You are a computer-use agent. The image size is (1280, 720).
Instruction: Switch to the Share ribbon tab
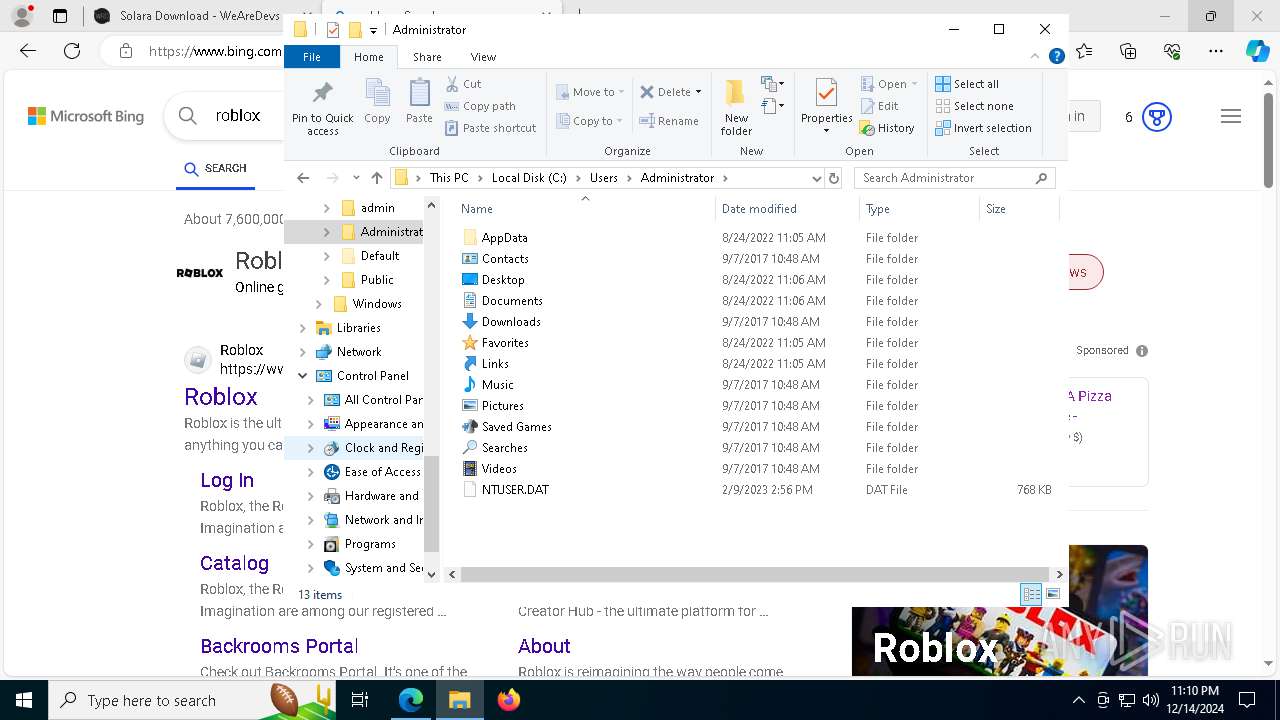[x=427, y=57]
